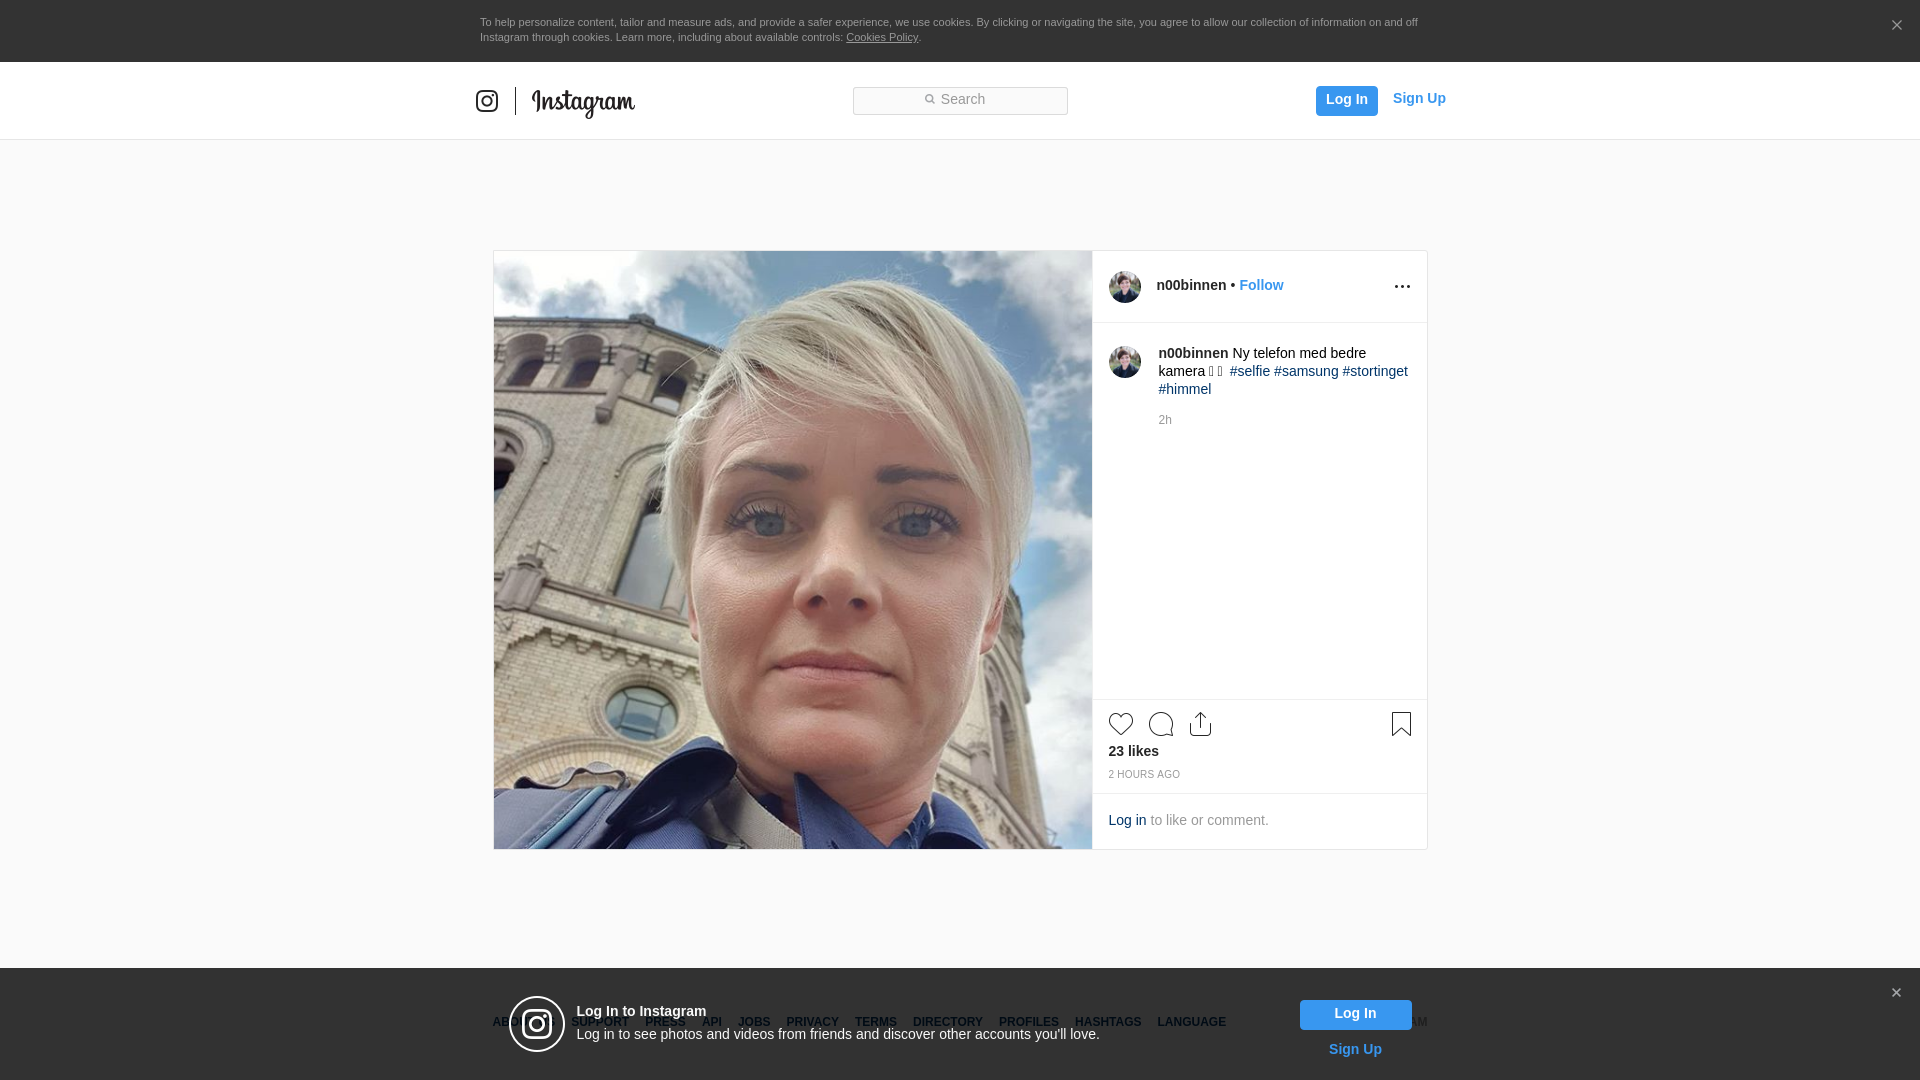Click the large Instagram icon in login banner
Image resolution: width=1920 pixels, height=1080 pixels.
pos(537,1024)
